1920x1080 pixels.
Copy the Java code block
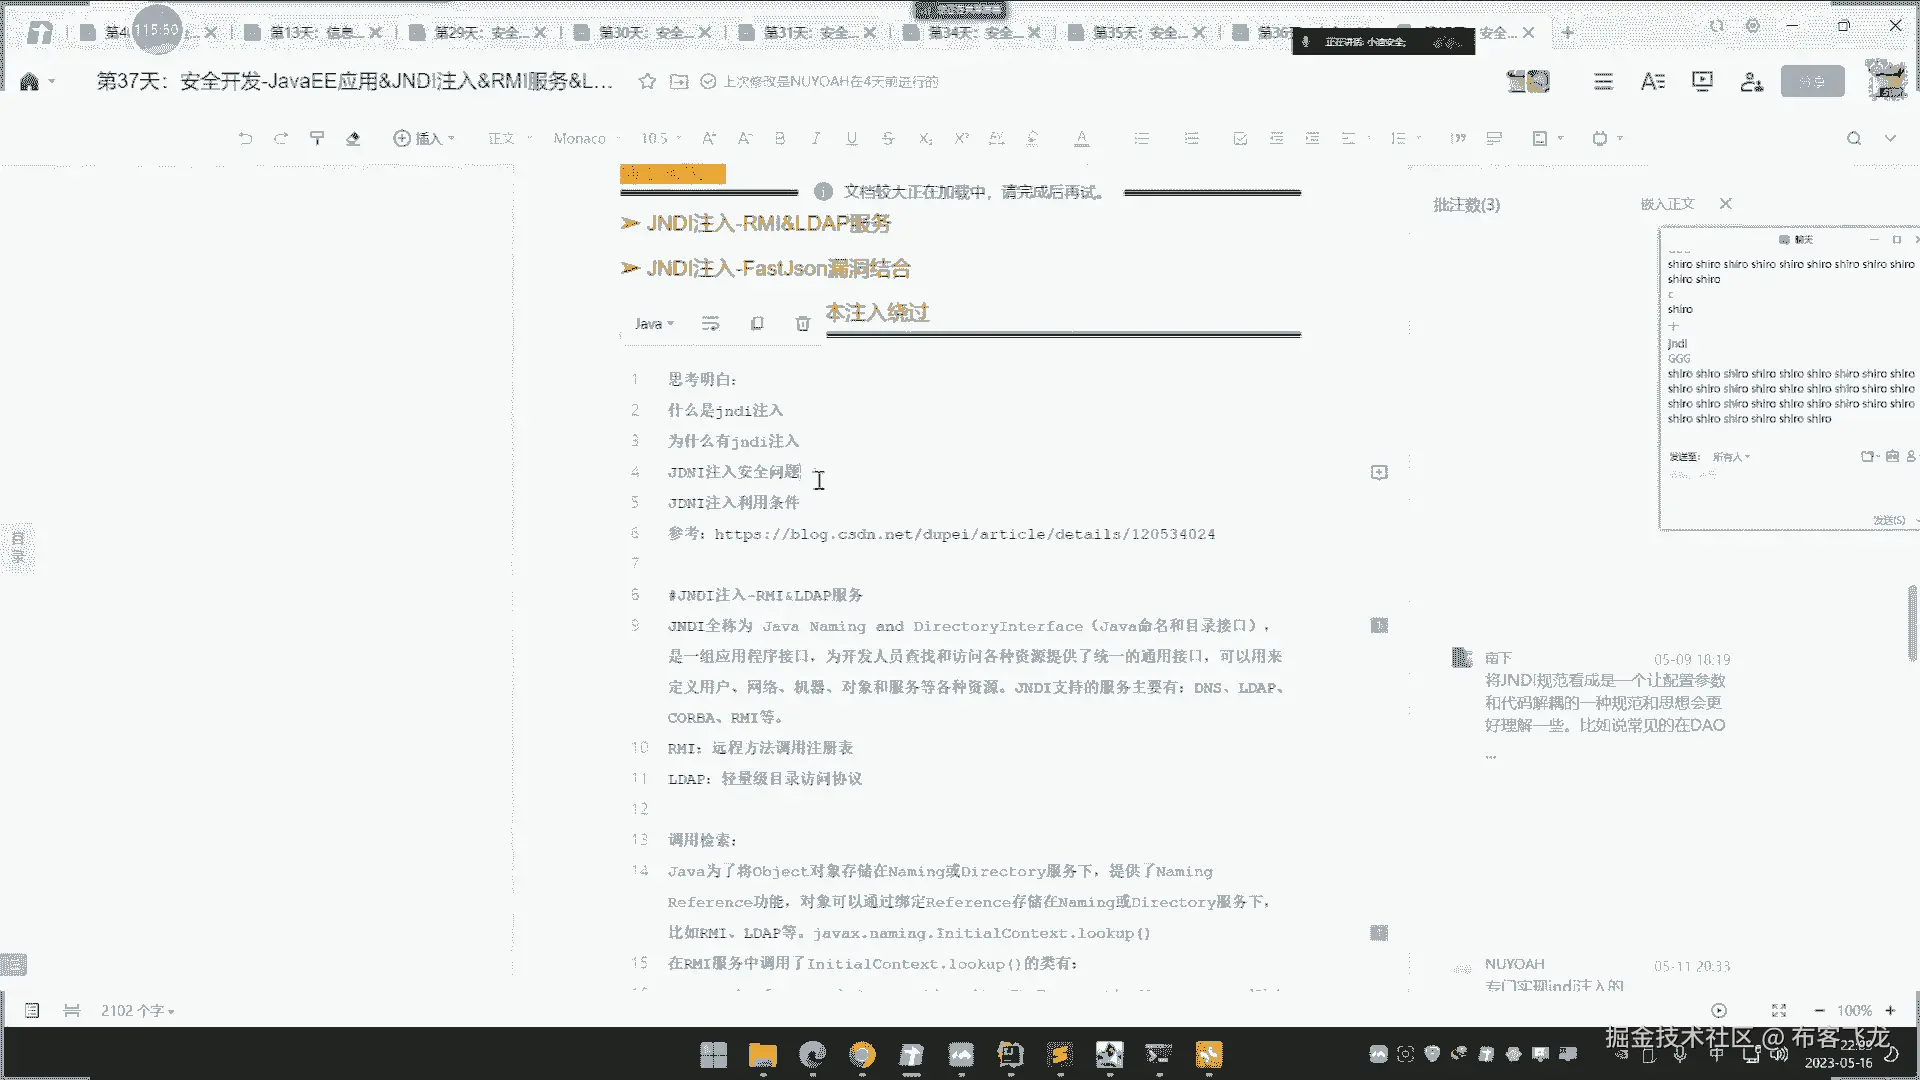(757, 324)
